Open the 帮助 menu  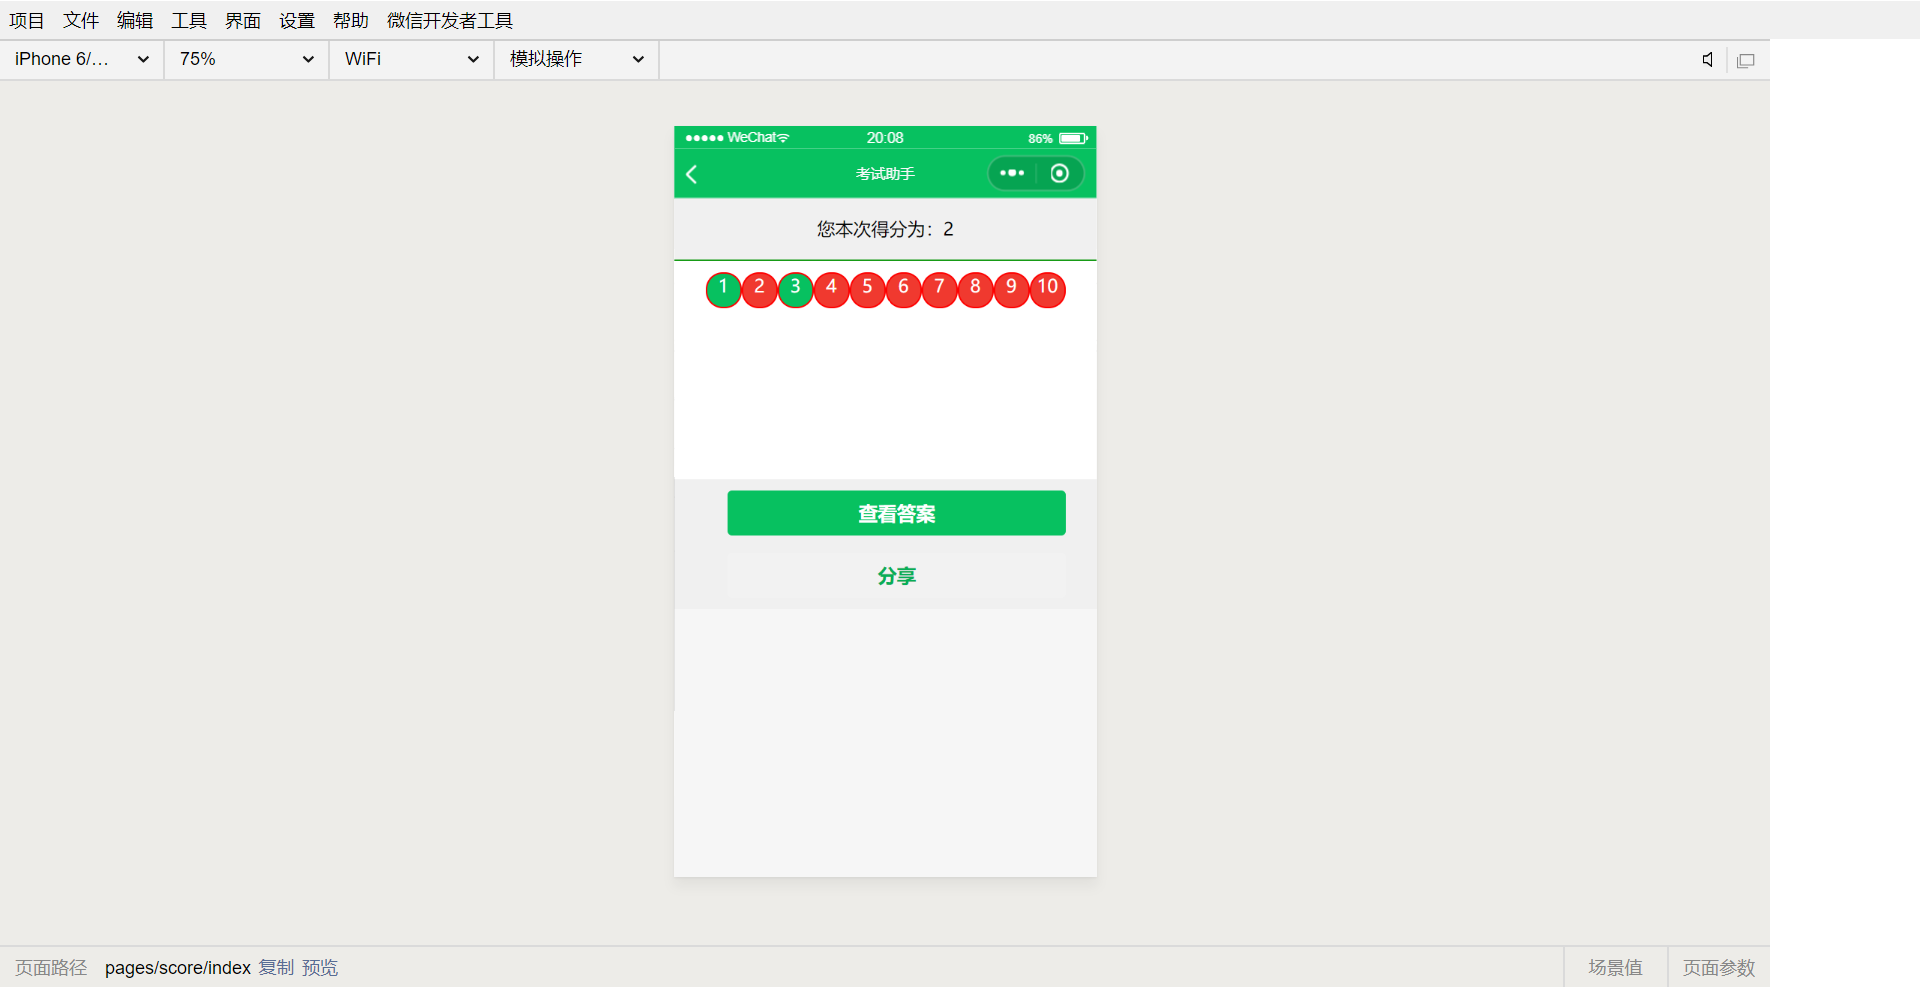coord(351,20)
